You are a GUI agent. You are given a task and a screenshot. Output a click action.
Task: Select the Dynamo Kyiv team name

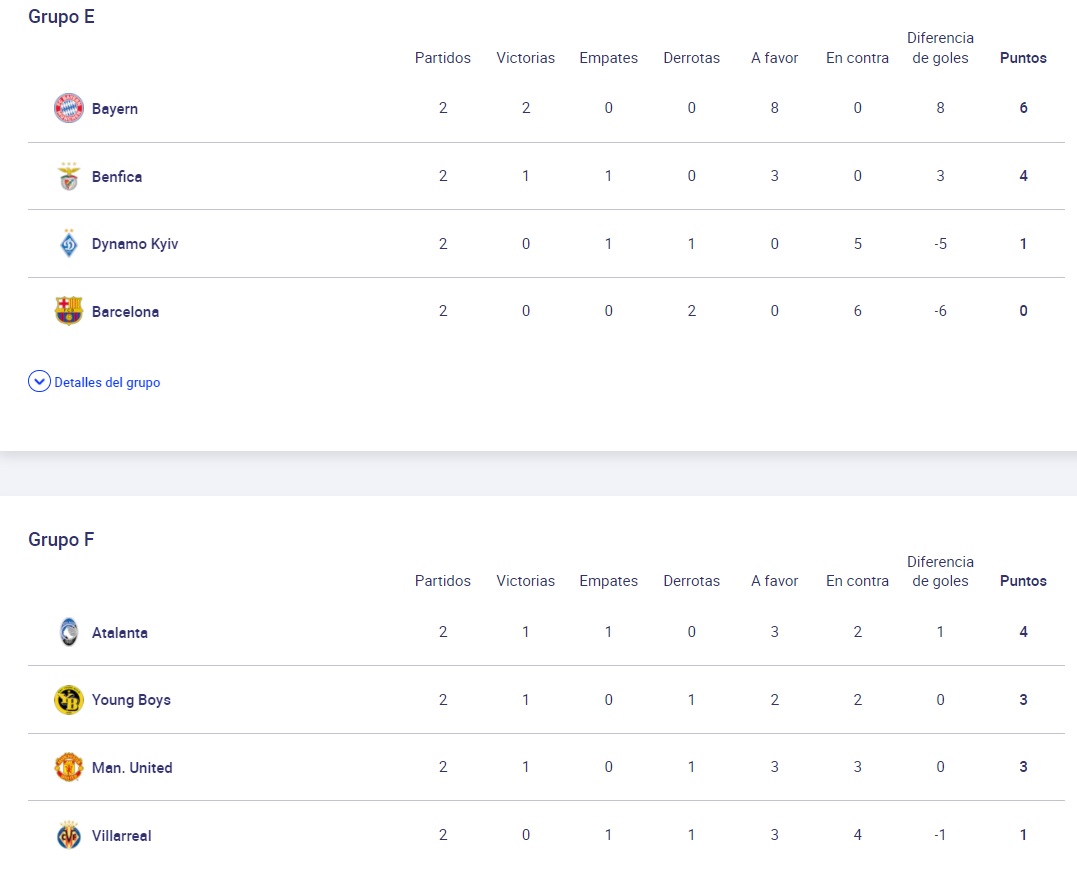[135, 244]
